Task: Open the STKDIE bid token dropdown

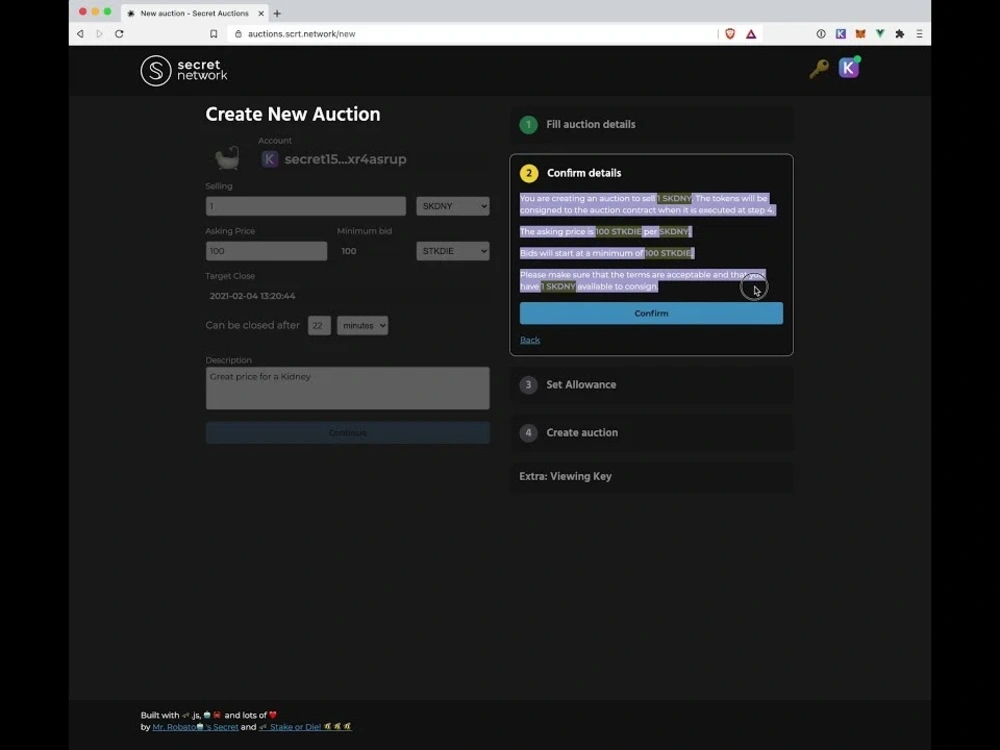Action: (453, 251)
